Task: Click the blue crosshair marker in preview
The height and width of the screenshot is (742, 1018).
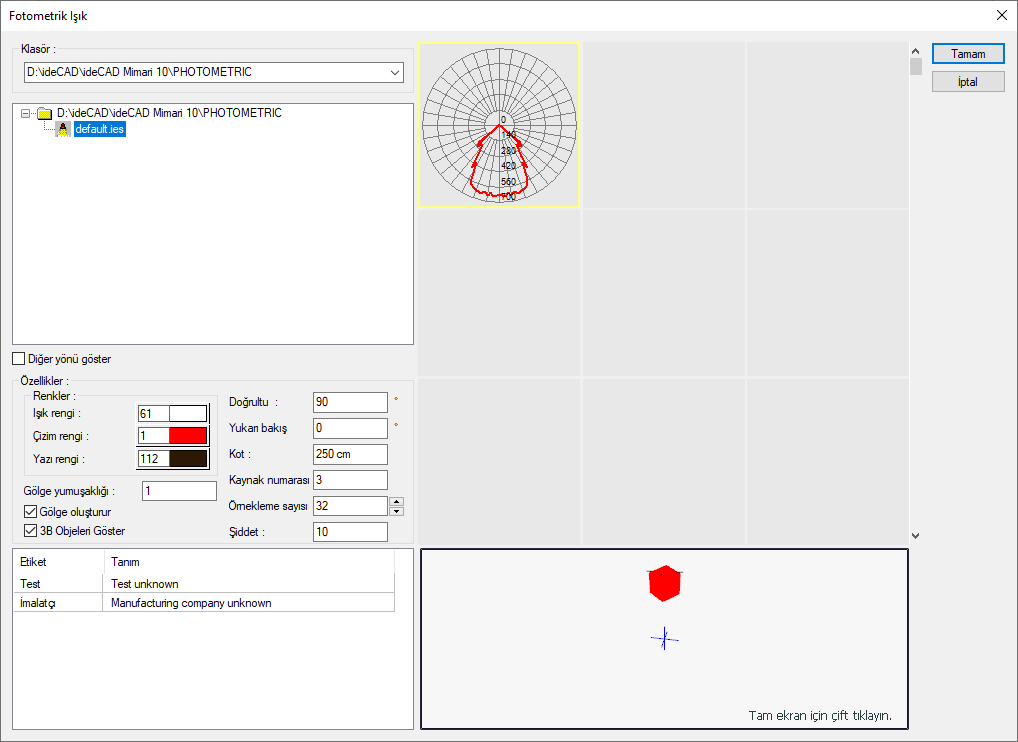Action: 665,639
